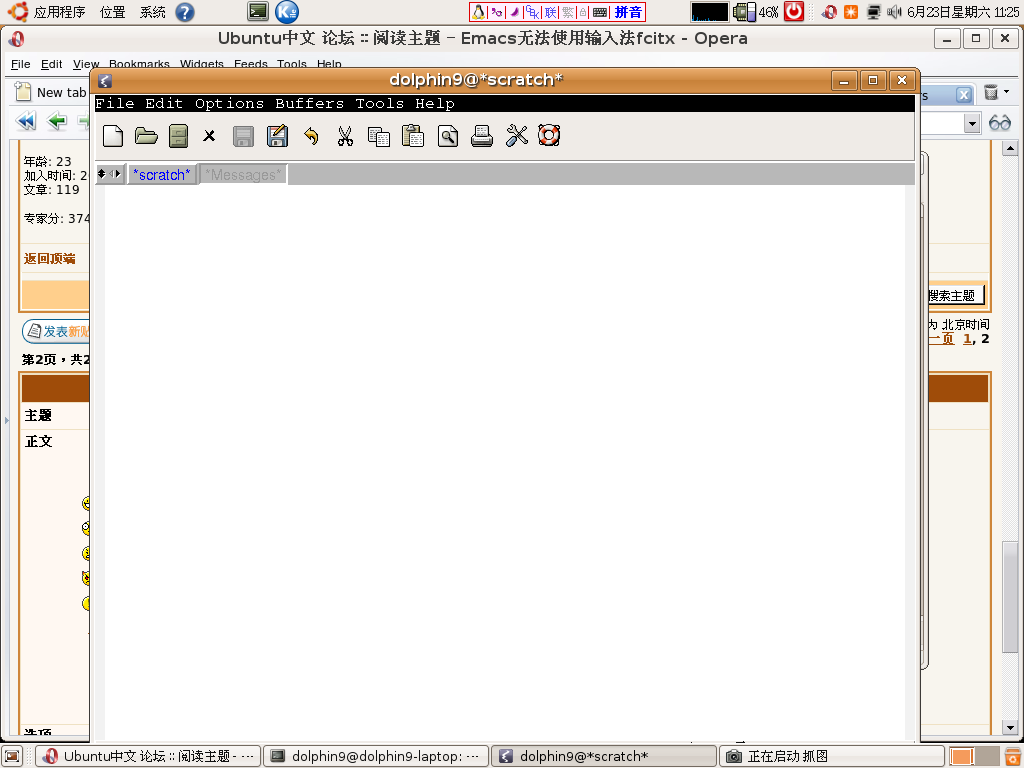1024x768 pixels.
Task: Kill the current buffer with the X icon
Action: 209,136
